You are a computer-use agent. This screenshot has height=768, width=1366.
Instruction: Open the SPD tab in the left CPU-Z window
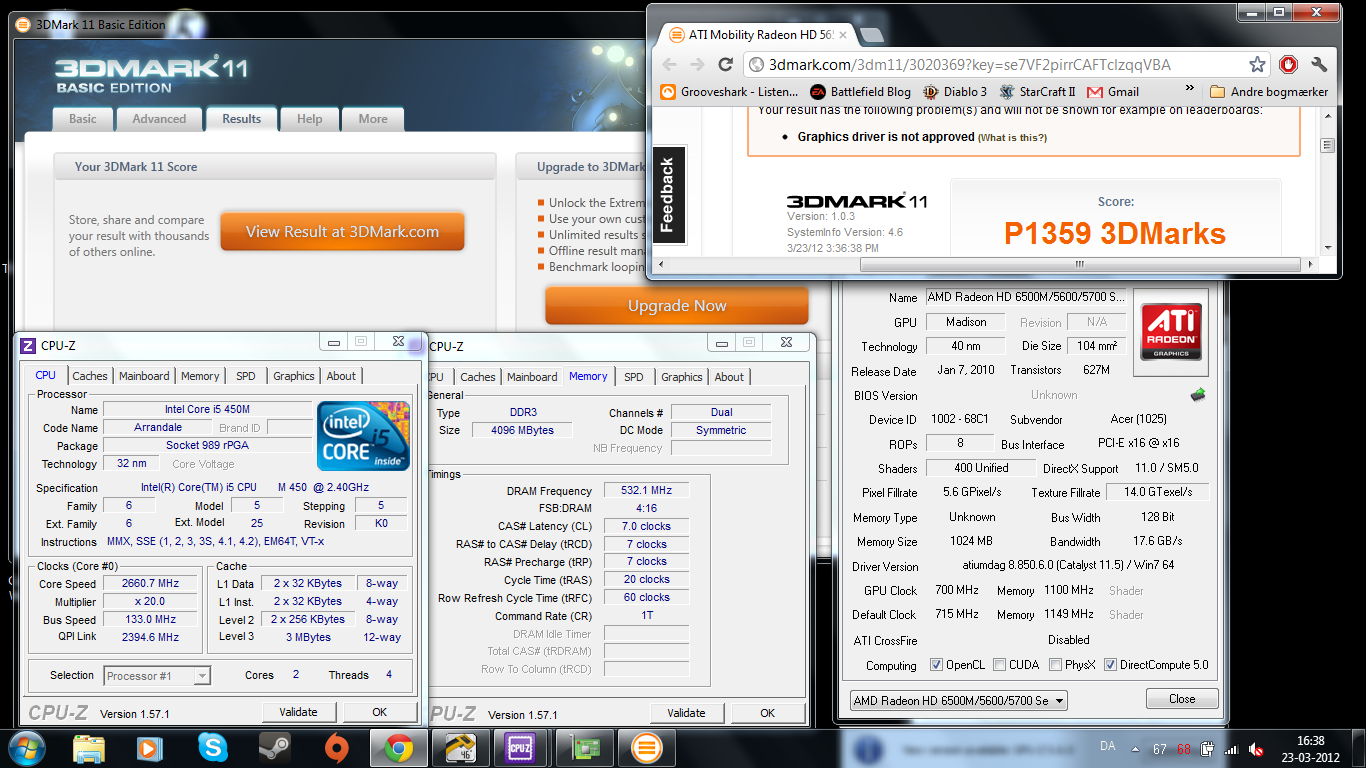(x=246, y=376)
